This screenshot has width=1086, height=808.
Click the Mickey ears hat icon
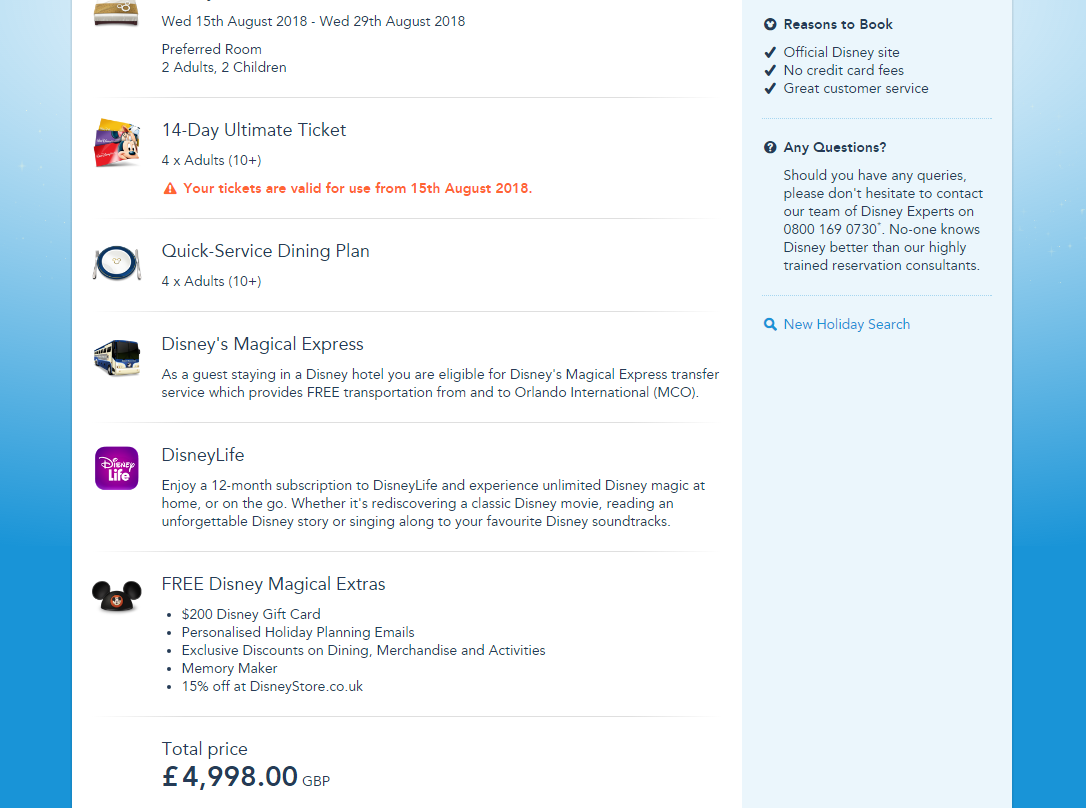(x=117, y=596)
